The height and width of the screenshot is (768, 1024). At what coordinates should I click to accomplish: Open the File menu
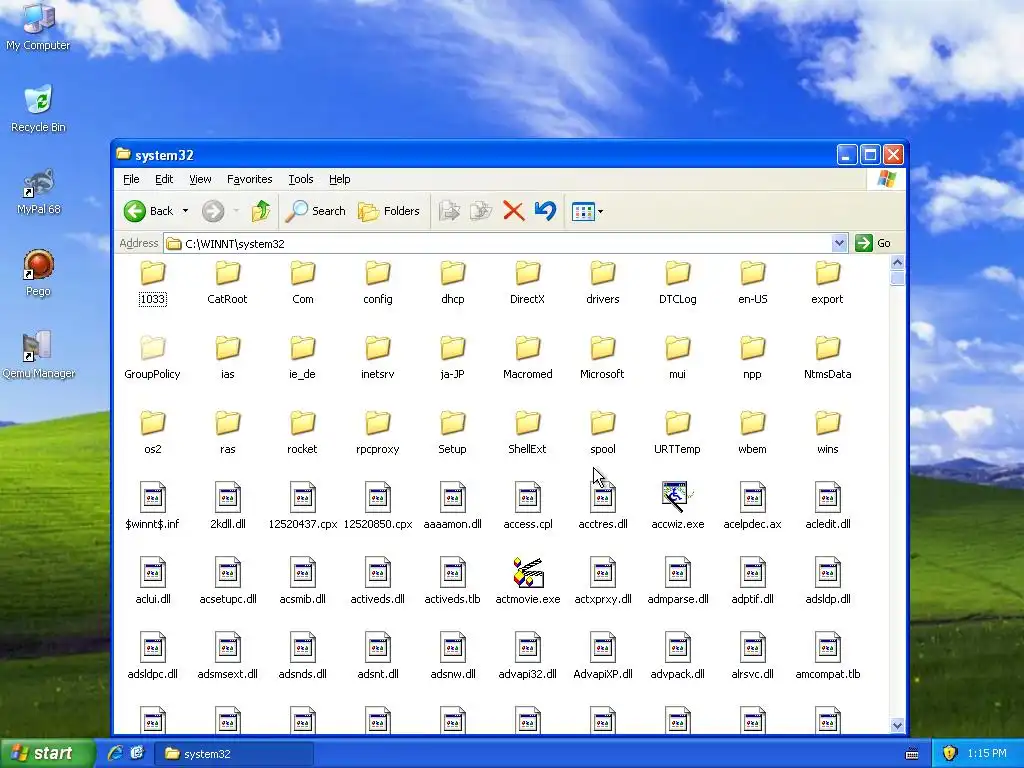point(131,179)
